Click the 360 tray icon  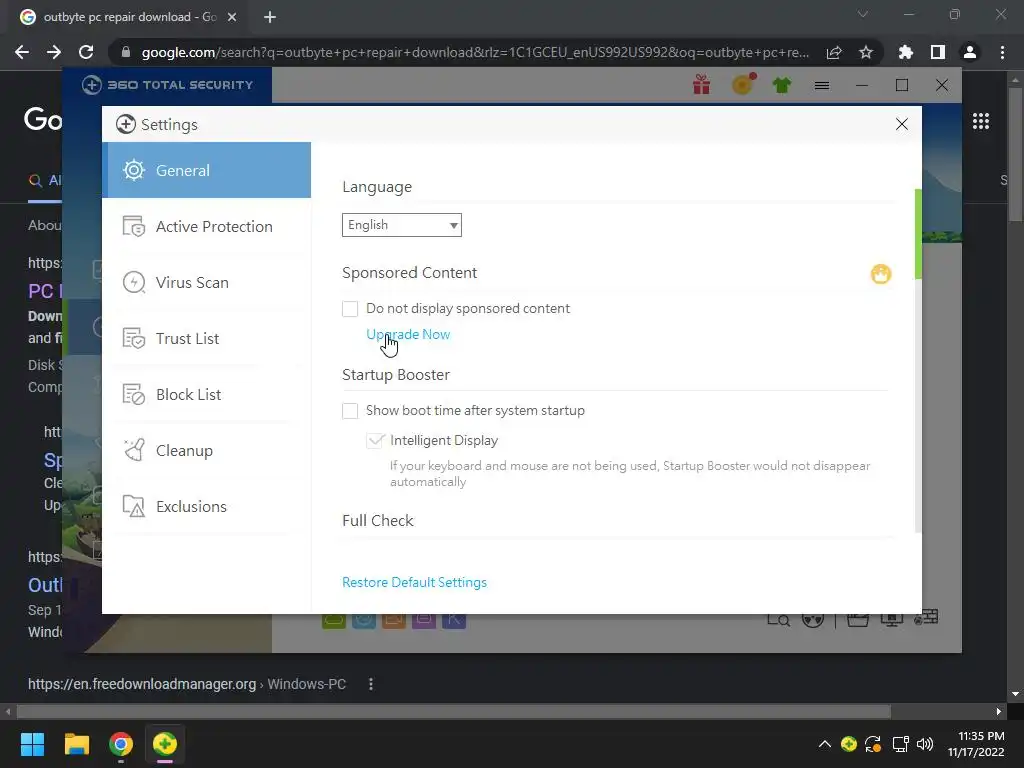click(x=849, y=744)
